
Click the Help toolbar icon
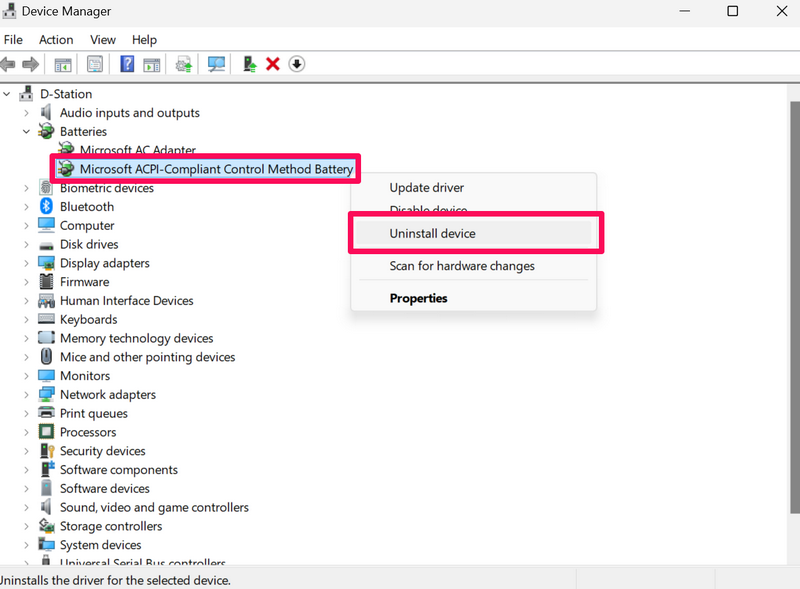tap(127, 64)
